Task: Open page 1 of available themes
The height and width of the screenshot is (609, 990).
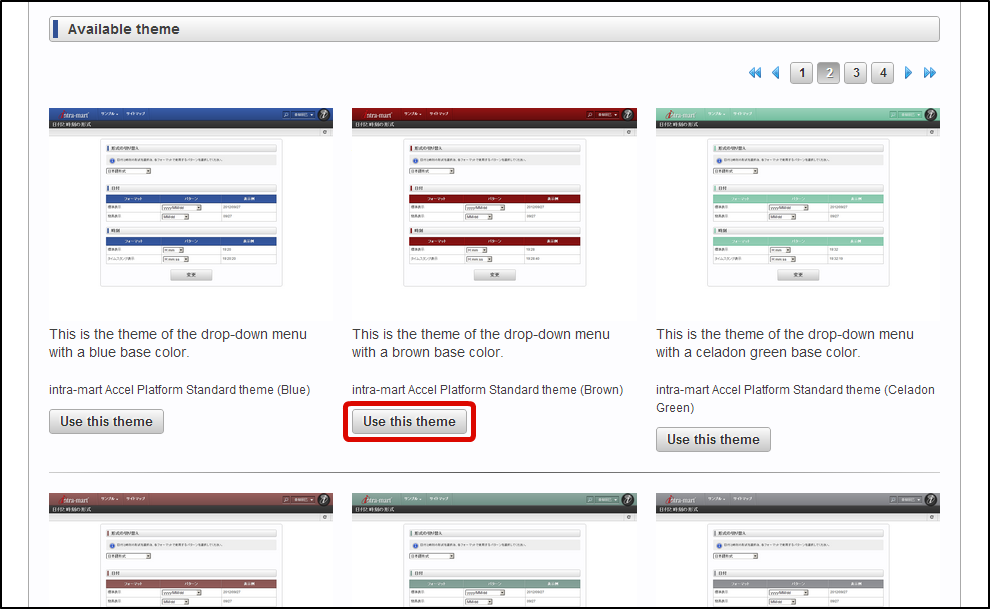Action: [802, 73]
